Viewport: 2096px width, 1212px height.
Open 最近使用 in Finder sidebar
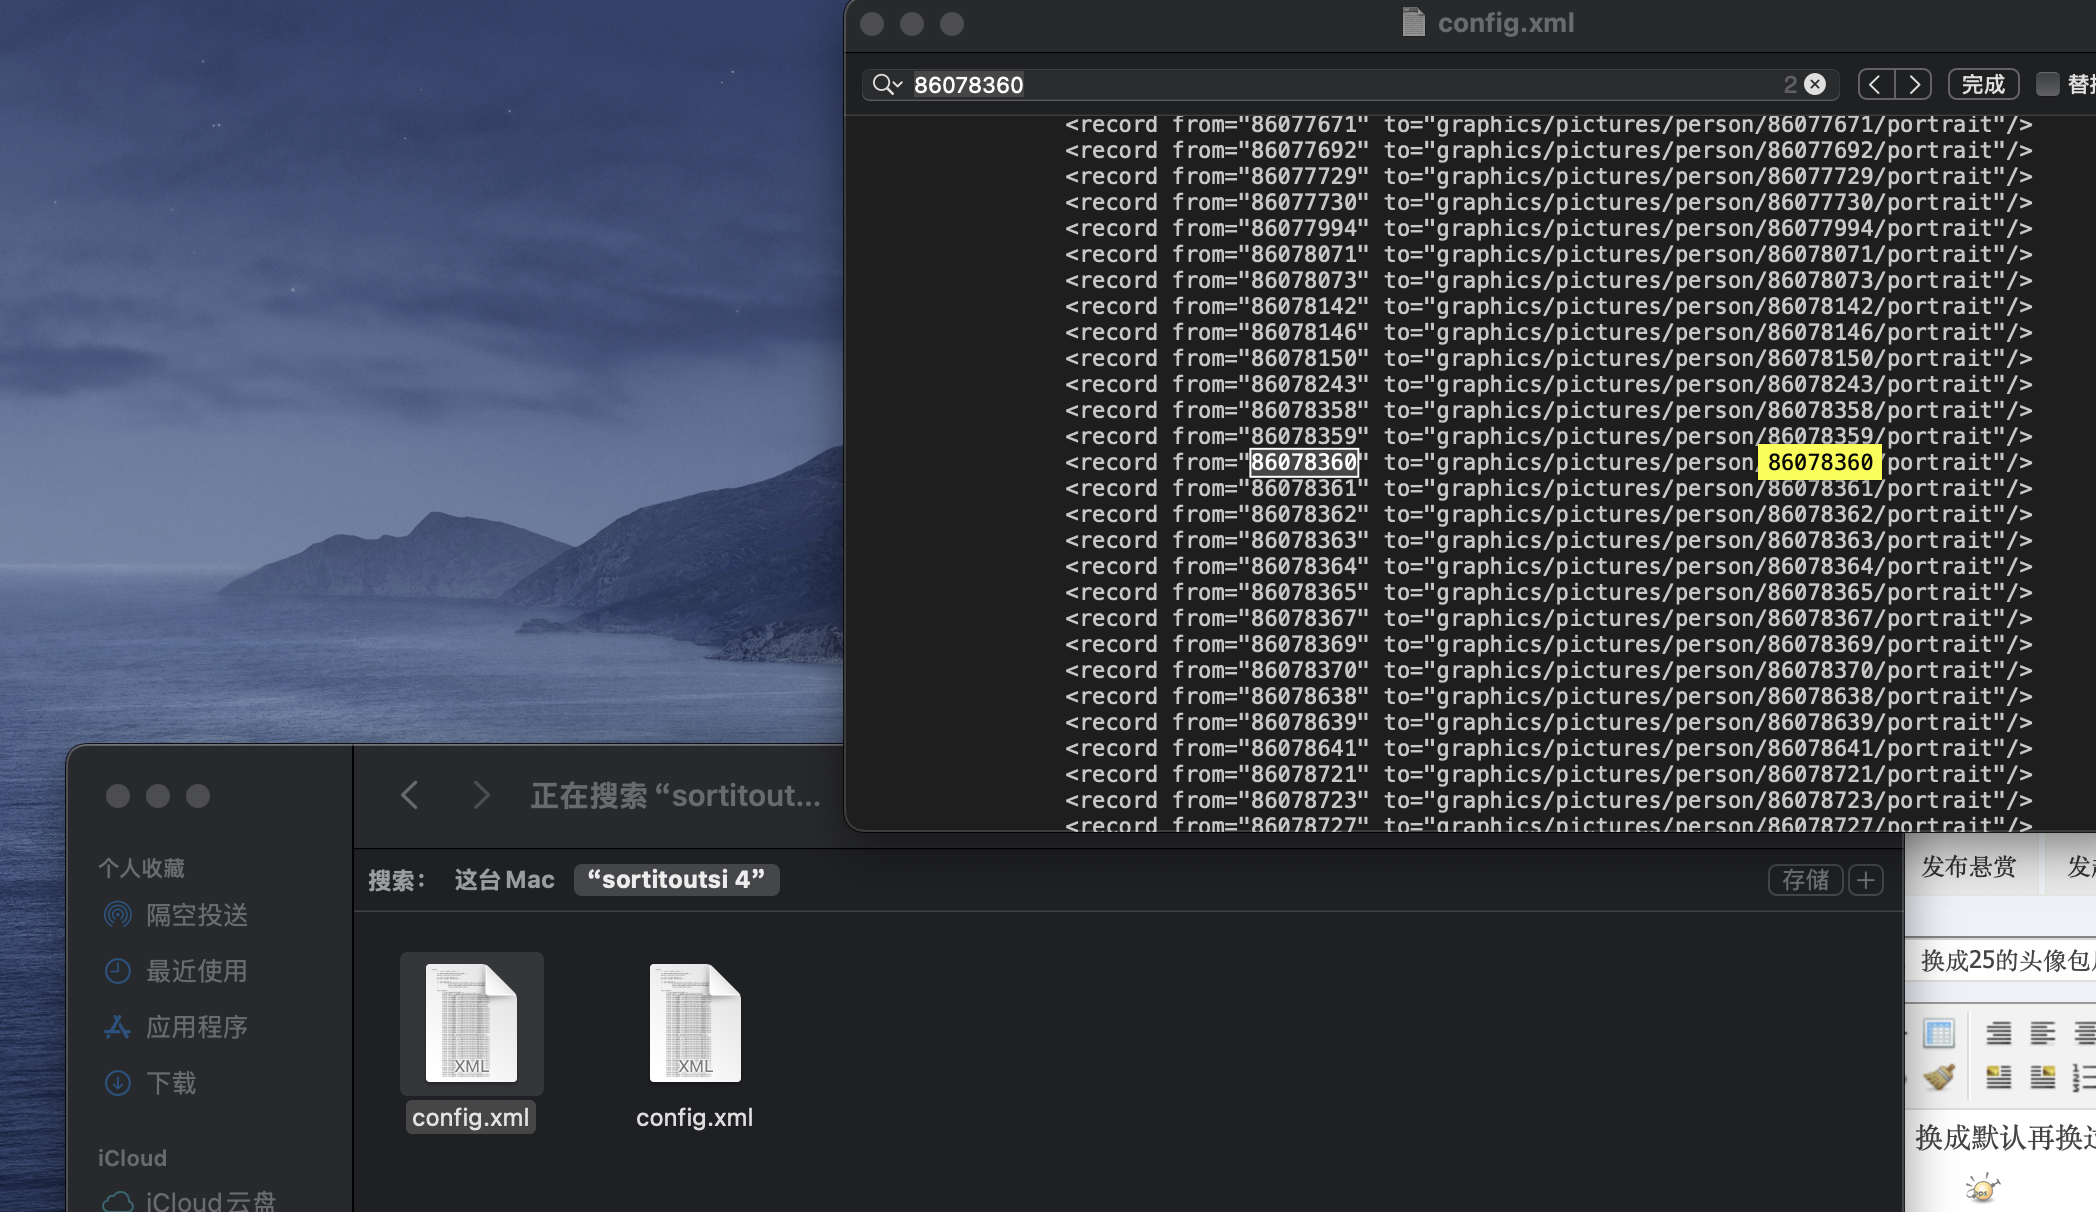pyautogui.click(x=196, y=971)
